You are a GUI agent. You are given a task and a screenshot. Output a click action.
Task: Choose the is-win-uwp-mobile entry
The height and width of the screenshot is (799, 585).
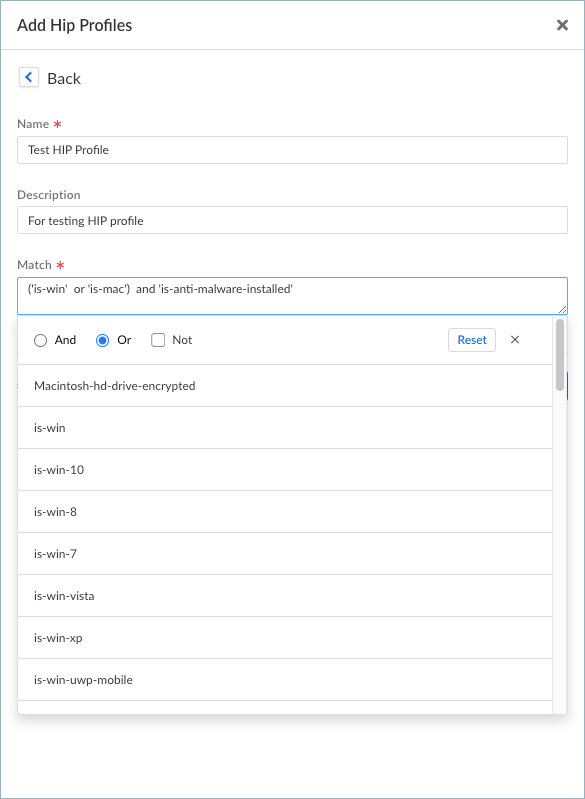pos(285,680)
